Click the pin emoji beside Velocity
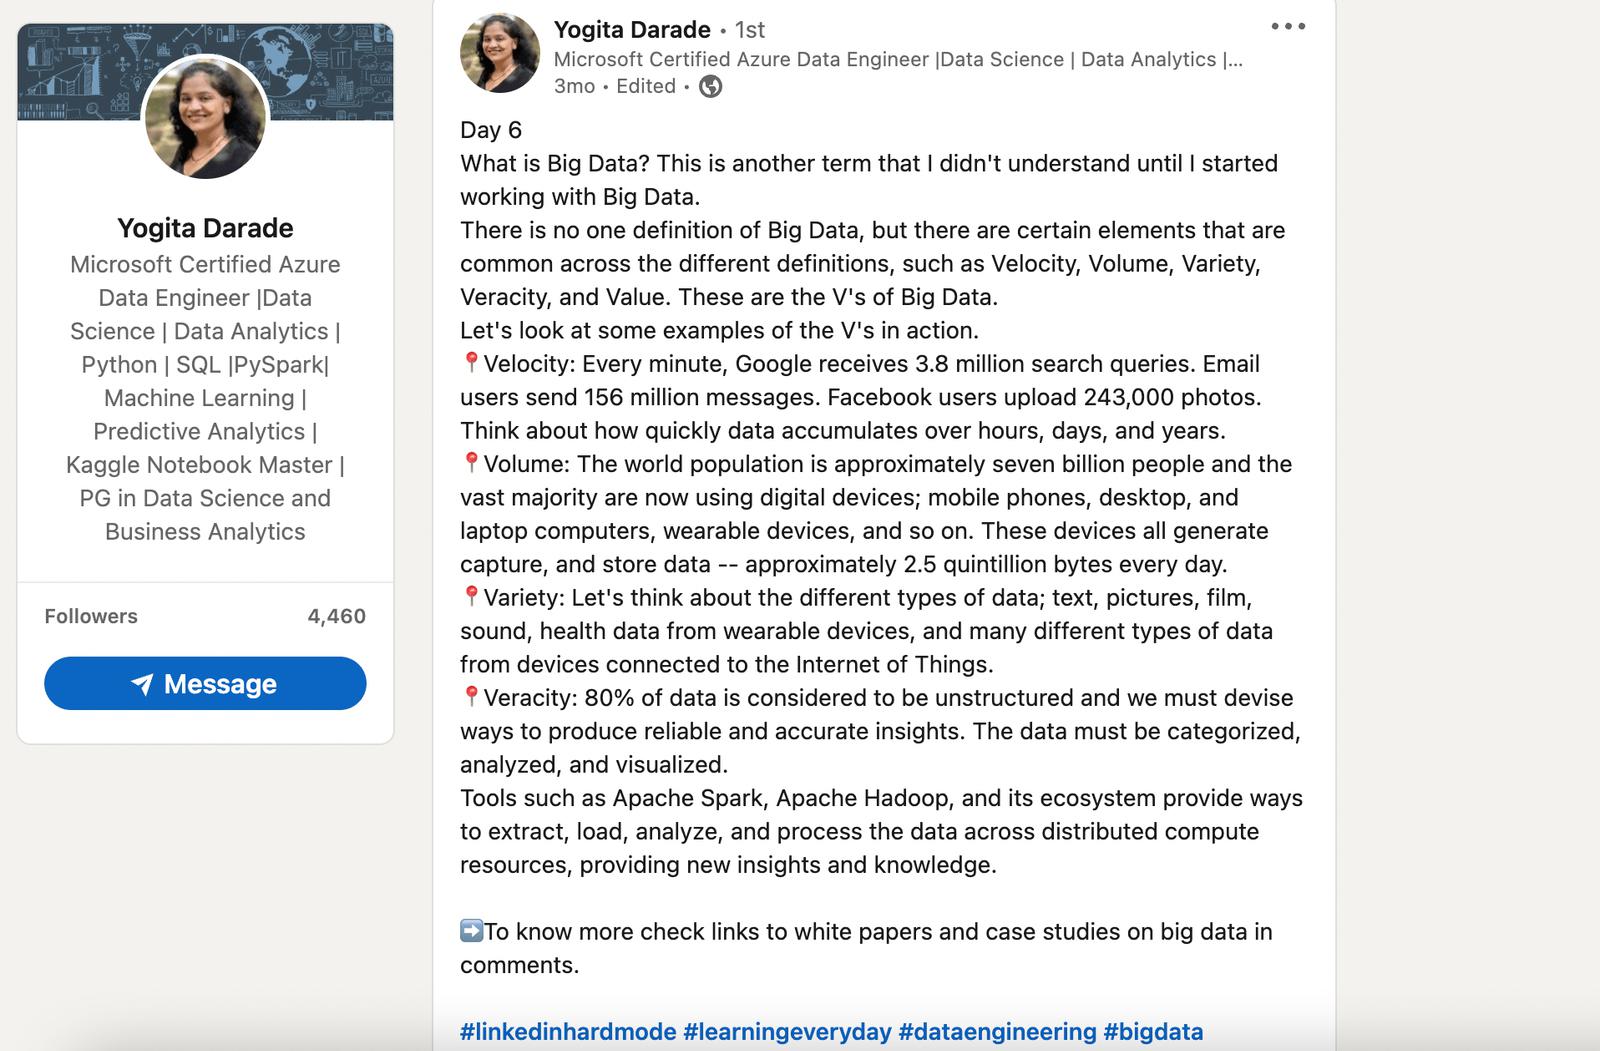The width and height of the screenshot is (1600, 1051). pos(471,363)
